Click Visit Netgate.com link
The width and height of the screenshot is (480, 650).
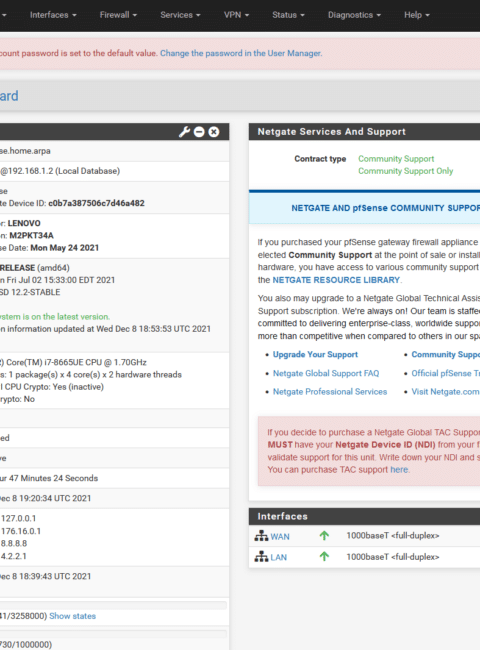(x=445, y=392)
